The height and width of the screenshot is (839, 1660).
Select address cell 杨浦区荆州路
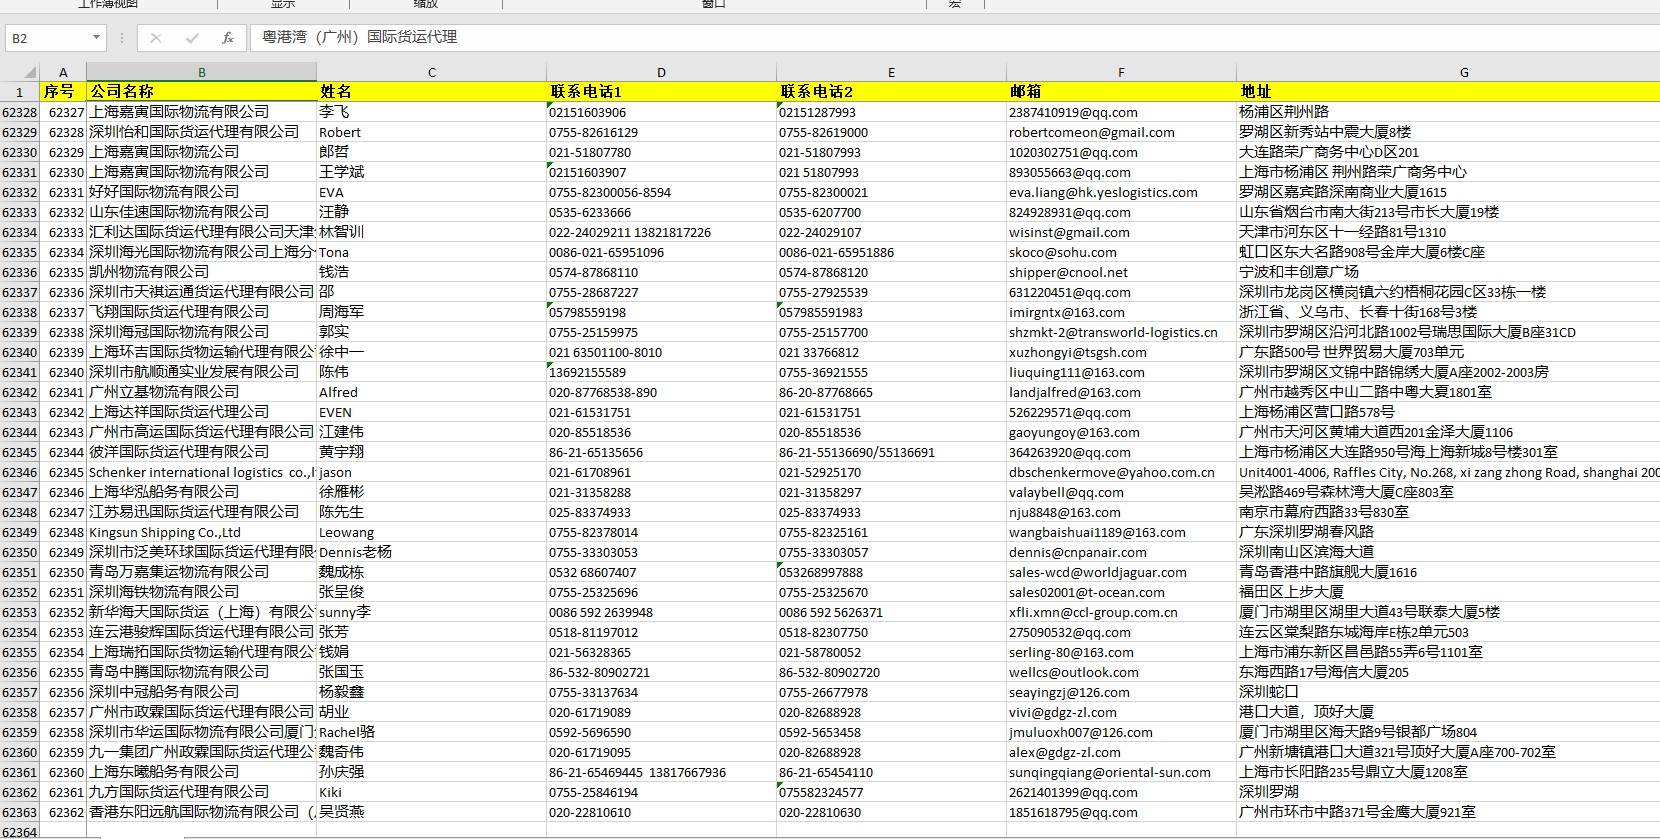click(1448, 112)
